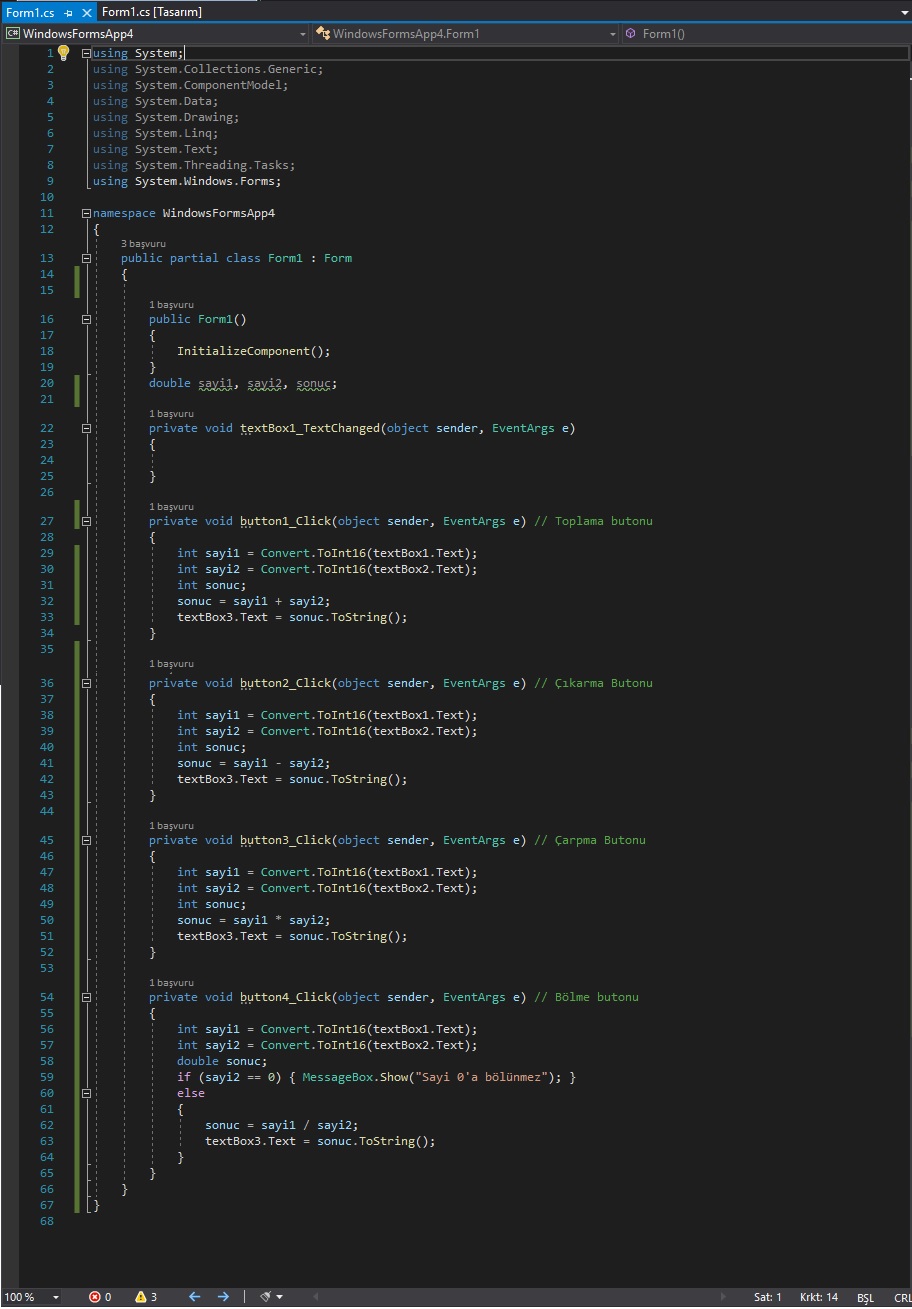Click the "using System.Linq;" line
The image size is (912, 1309).
click(155, 133)
